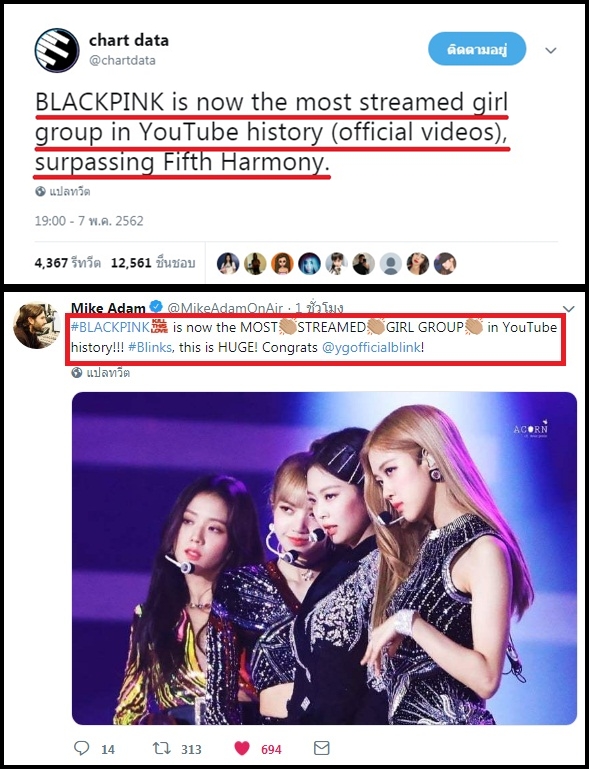The height and width of the screenshot is (769, 589).
Task: Click the retweet arrows icon
Action: pos(161,748)
